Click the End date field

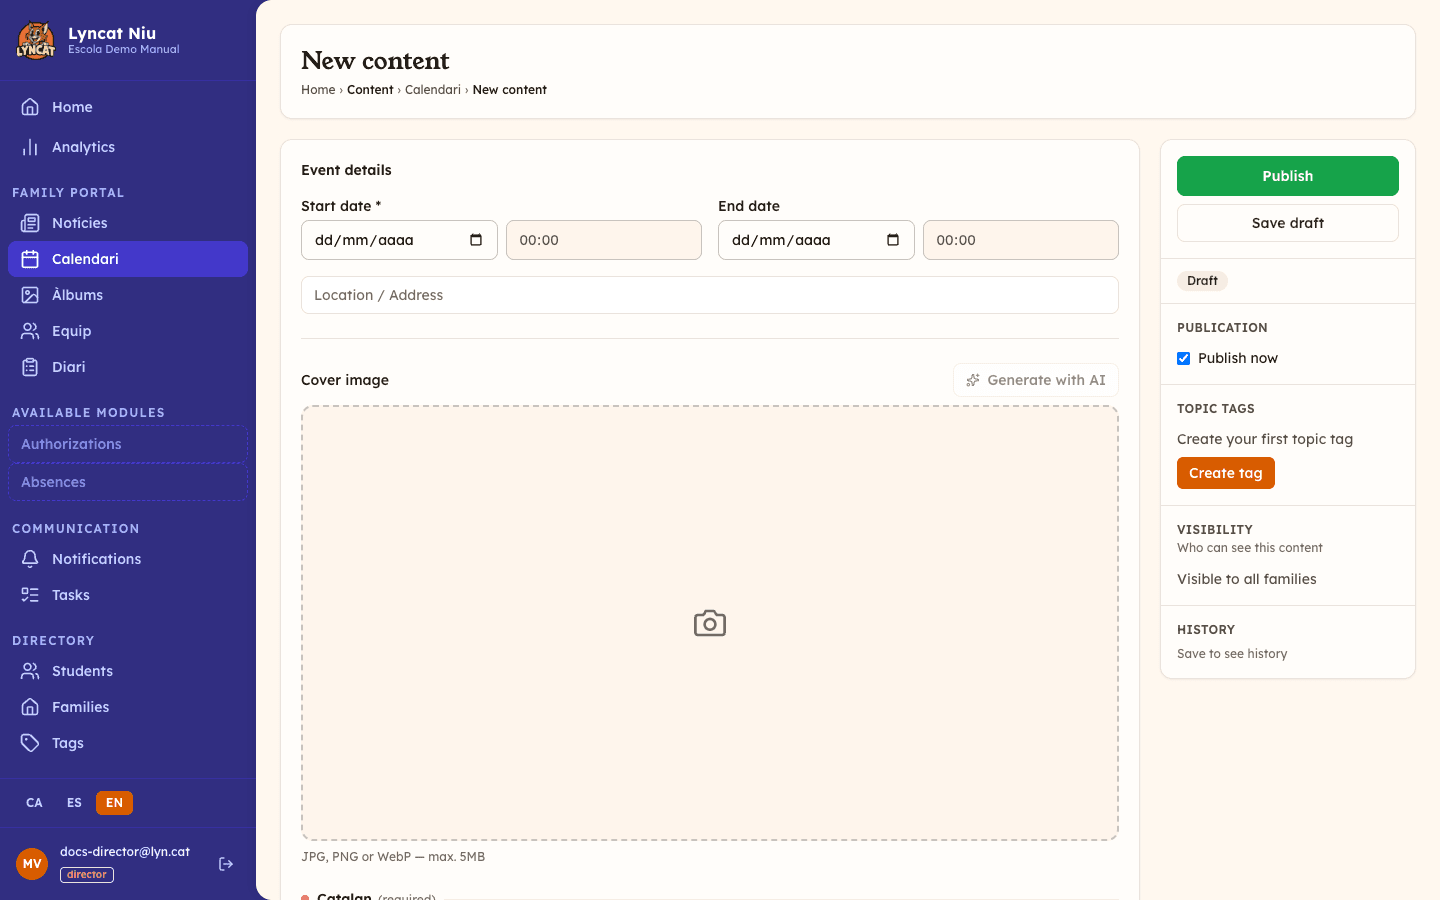click(816, 240)
